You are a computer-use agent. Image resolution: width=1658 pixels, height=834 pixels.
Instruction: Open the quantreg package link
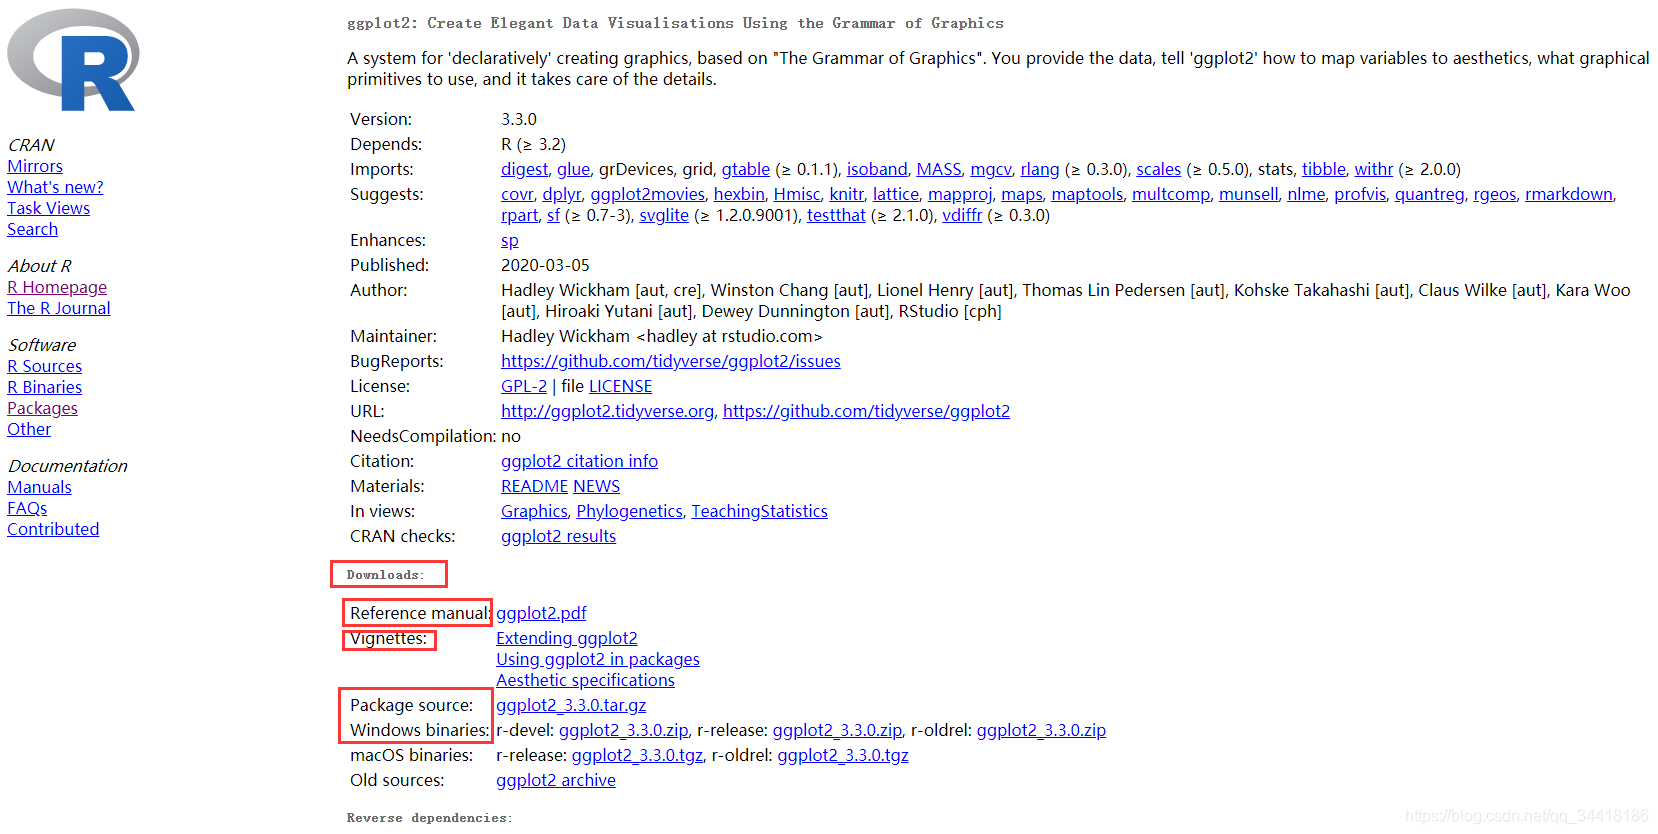[1430, 194]
